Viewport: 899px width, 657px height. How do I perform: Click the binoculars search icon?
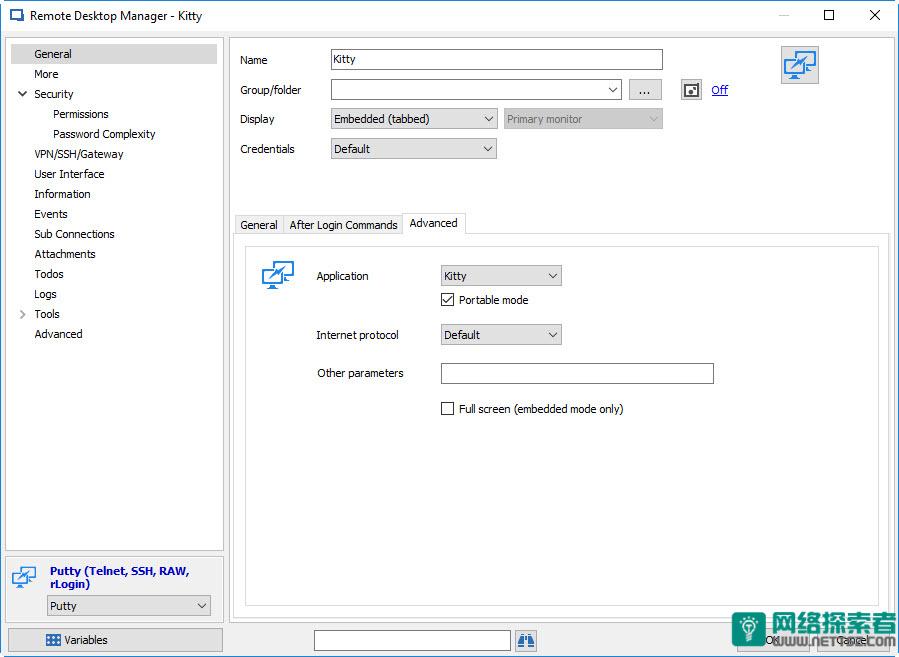[526, 640]
